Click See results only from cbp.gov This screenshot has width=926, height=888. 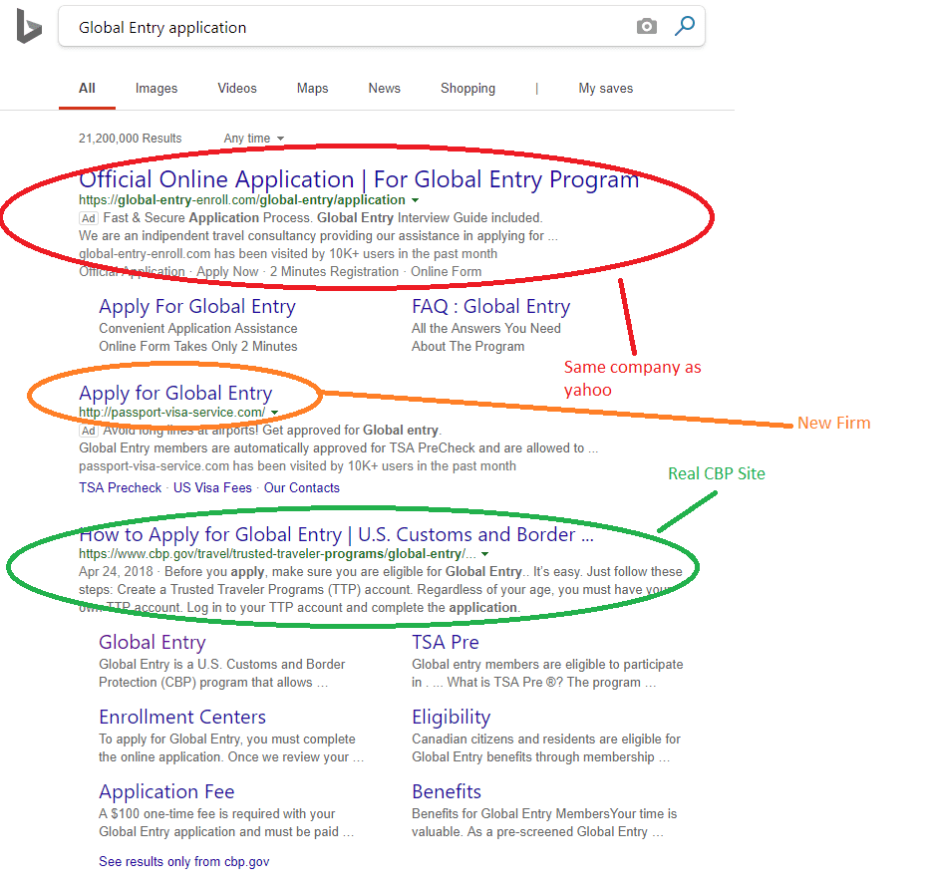[x=184, y=861]
